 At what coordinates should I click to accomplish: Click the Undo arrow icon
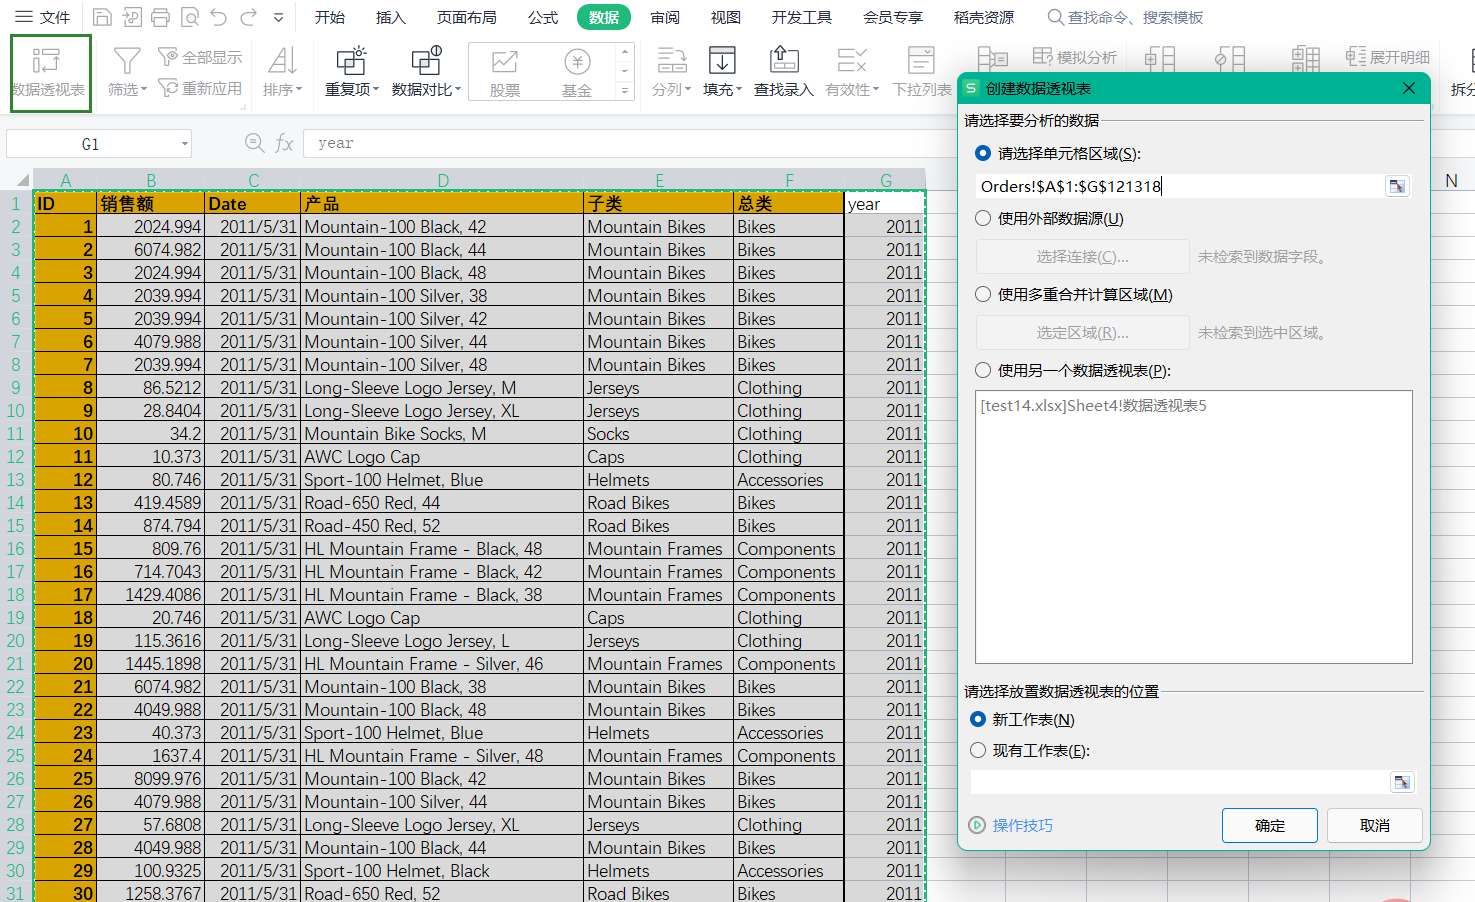[219, 17]
